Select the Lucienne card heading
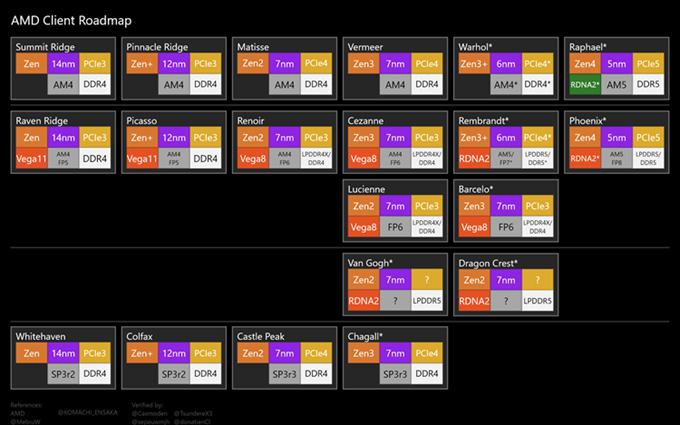680x425 pixels. tap(366, 189)
